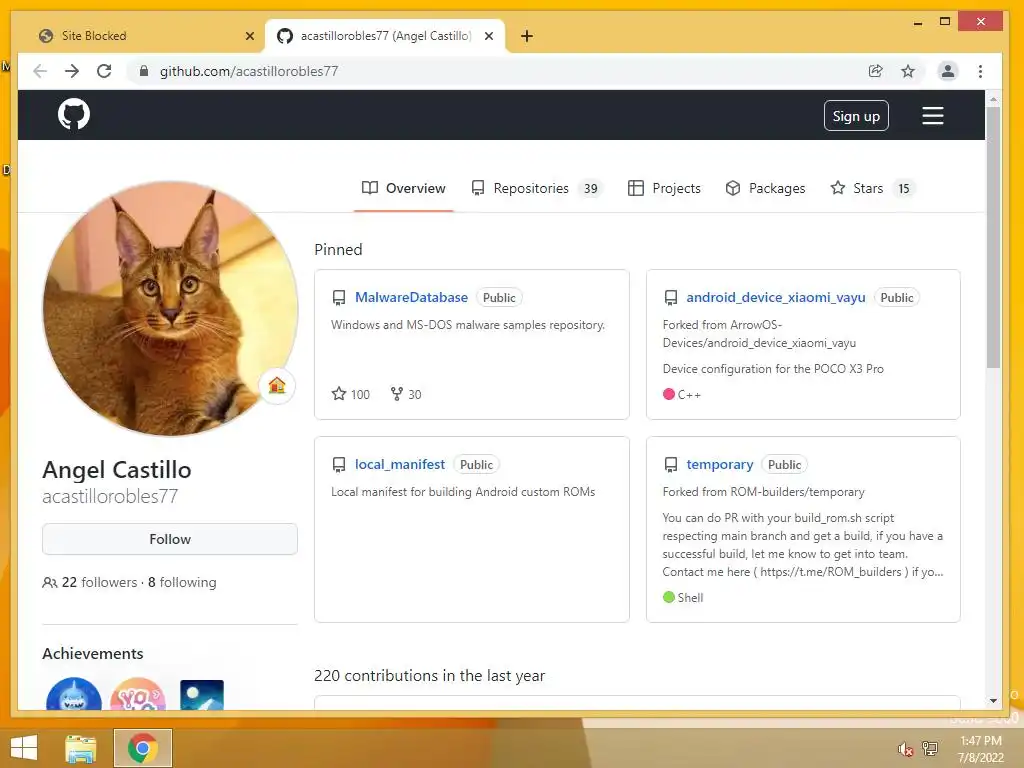Click the pink C++ language dot
This screenshot has width=1024, height=768.
(669, 394)
